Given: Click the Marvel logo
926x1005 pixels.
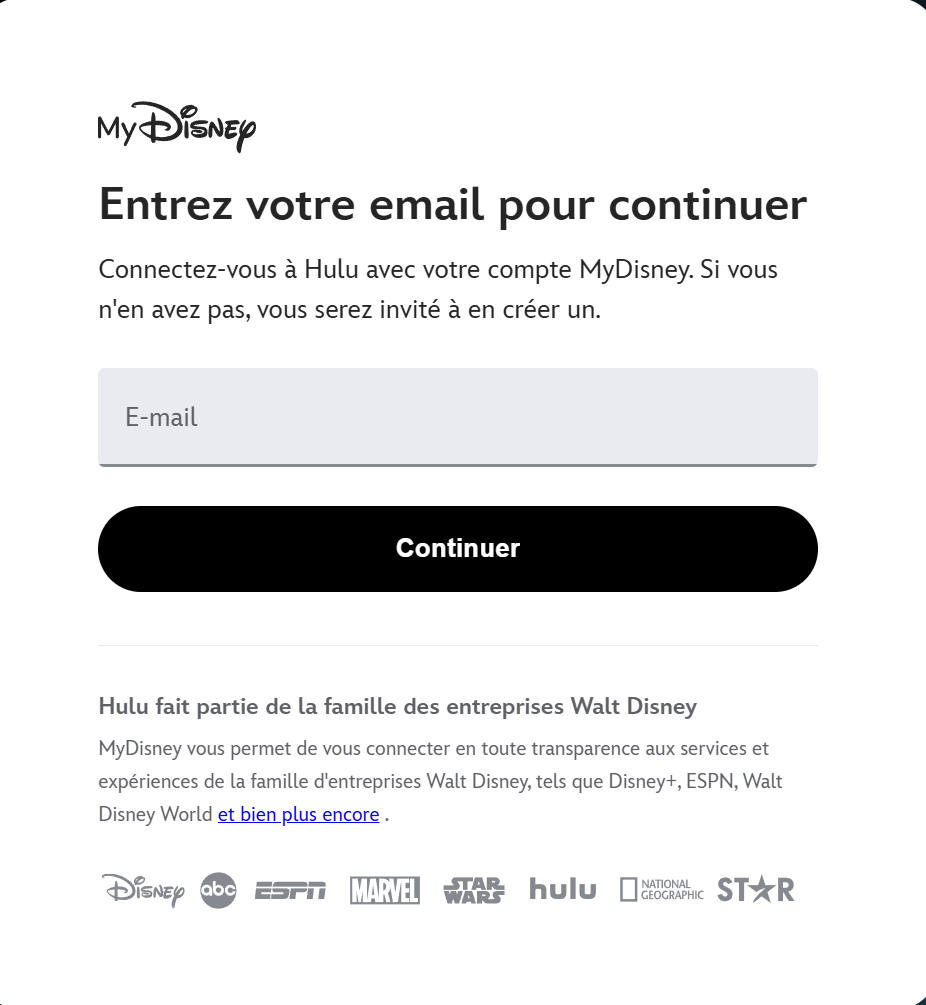Looking at the screenshot, I should [384, 890].
